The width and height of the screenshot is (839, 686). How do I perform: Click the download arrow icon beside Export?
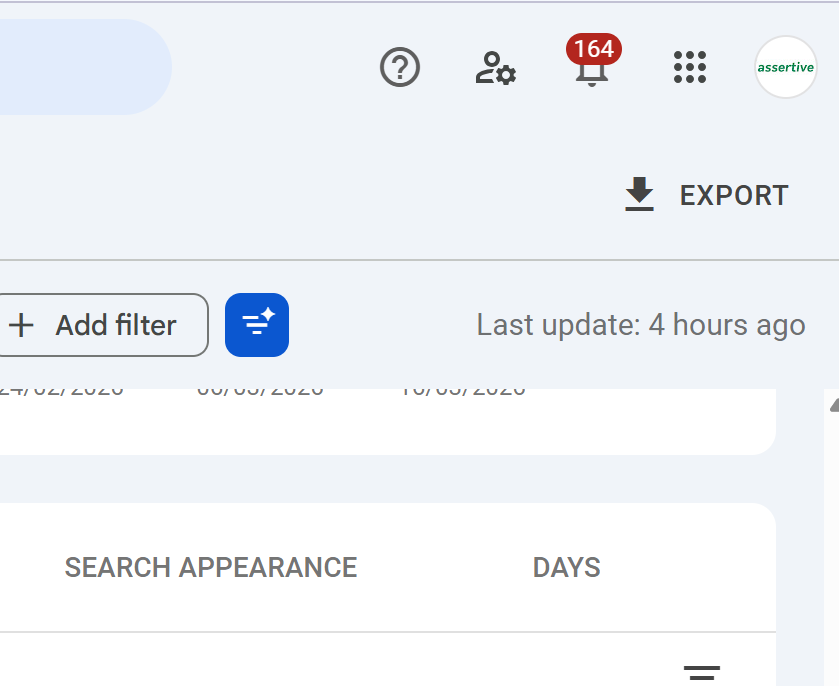[x=639, y=195]
